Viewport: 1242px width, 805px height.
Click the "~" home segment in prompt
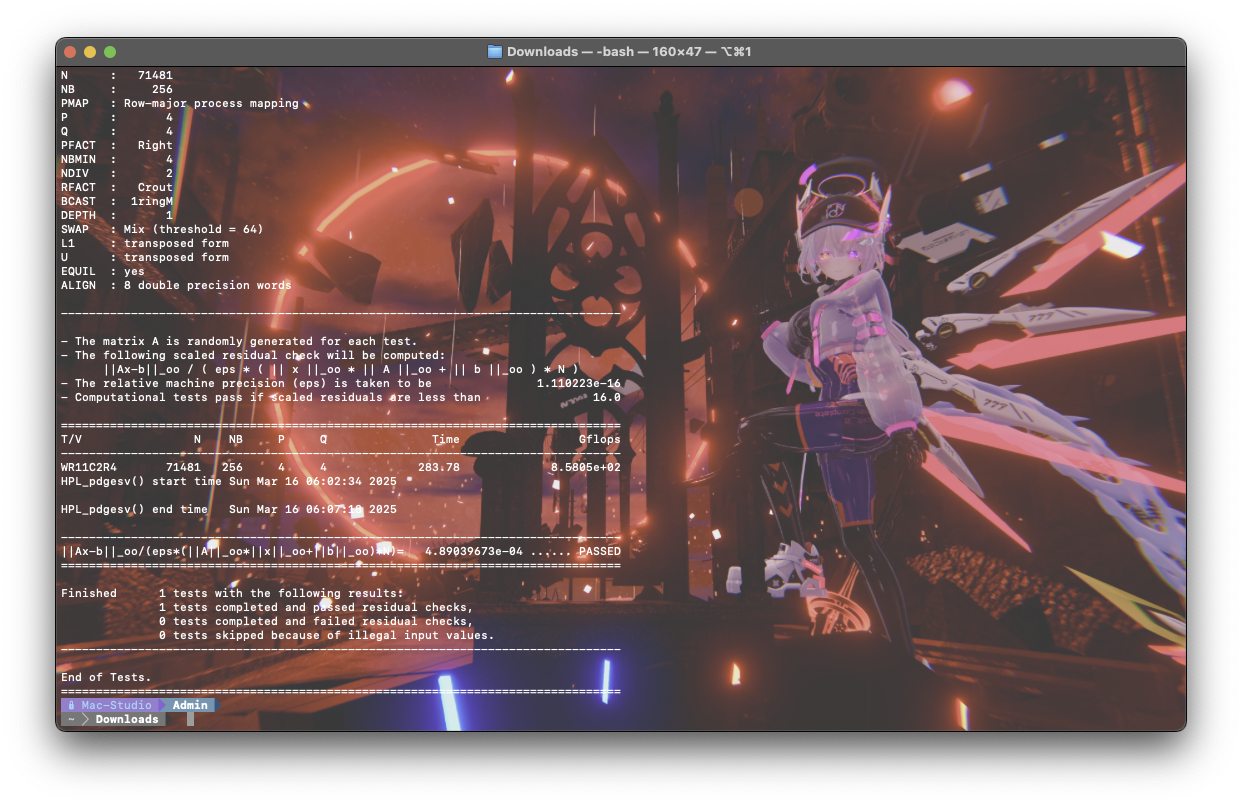(x=71, y=719)
